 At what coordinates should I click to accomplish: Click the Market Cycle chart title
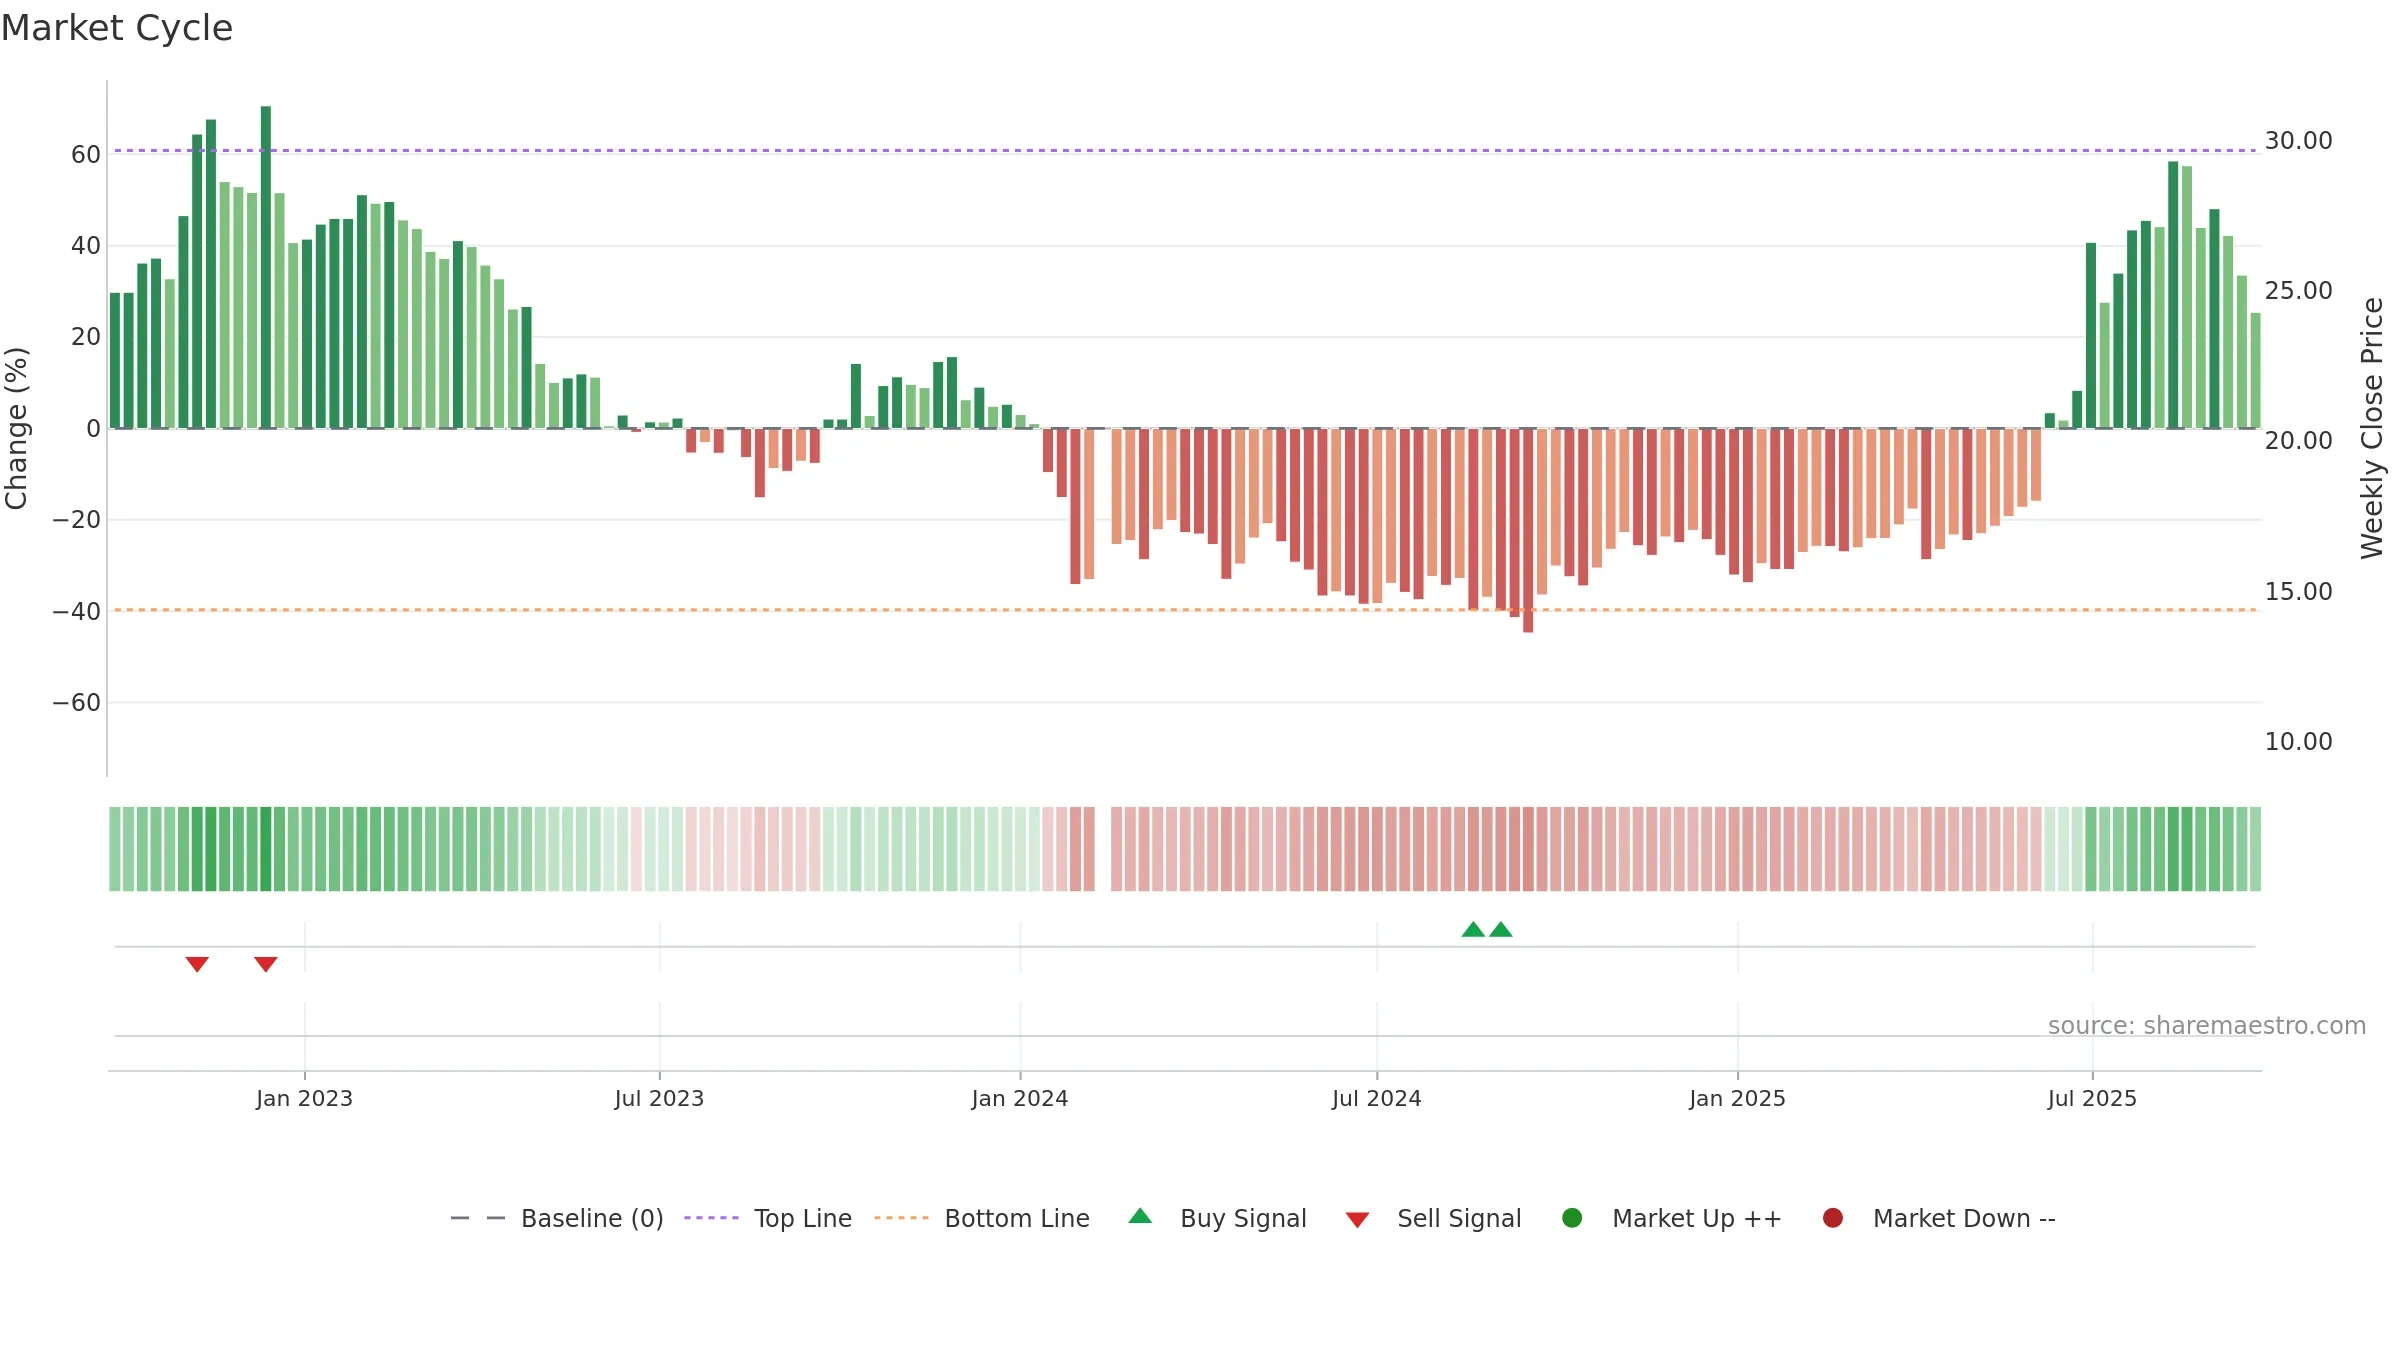point(117,28)
